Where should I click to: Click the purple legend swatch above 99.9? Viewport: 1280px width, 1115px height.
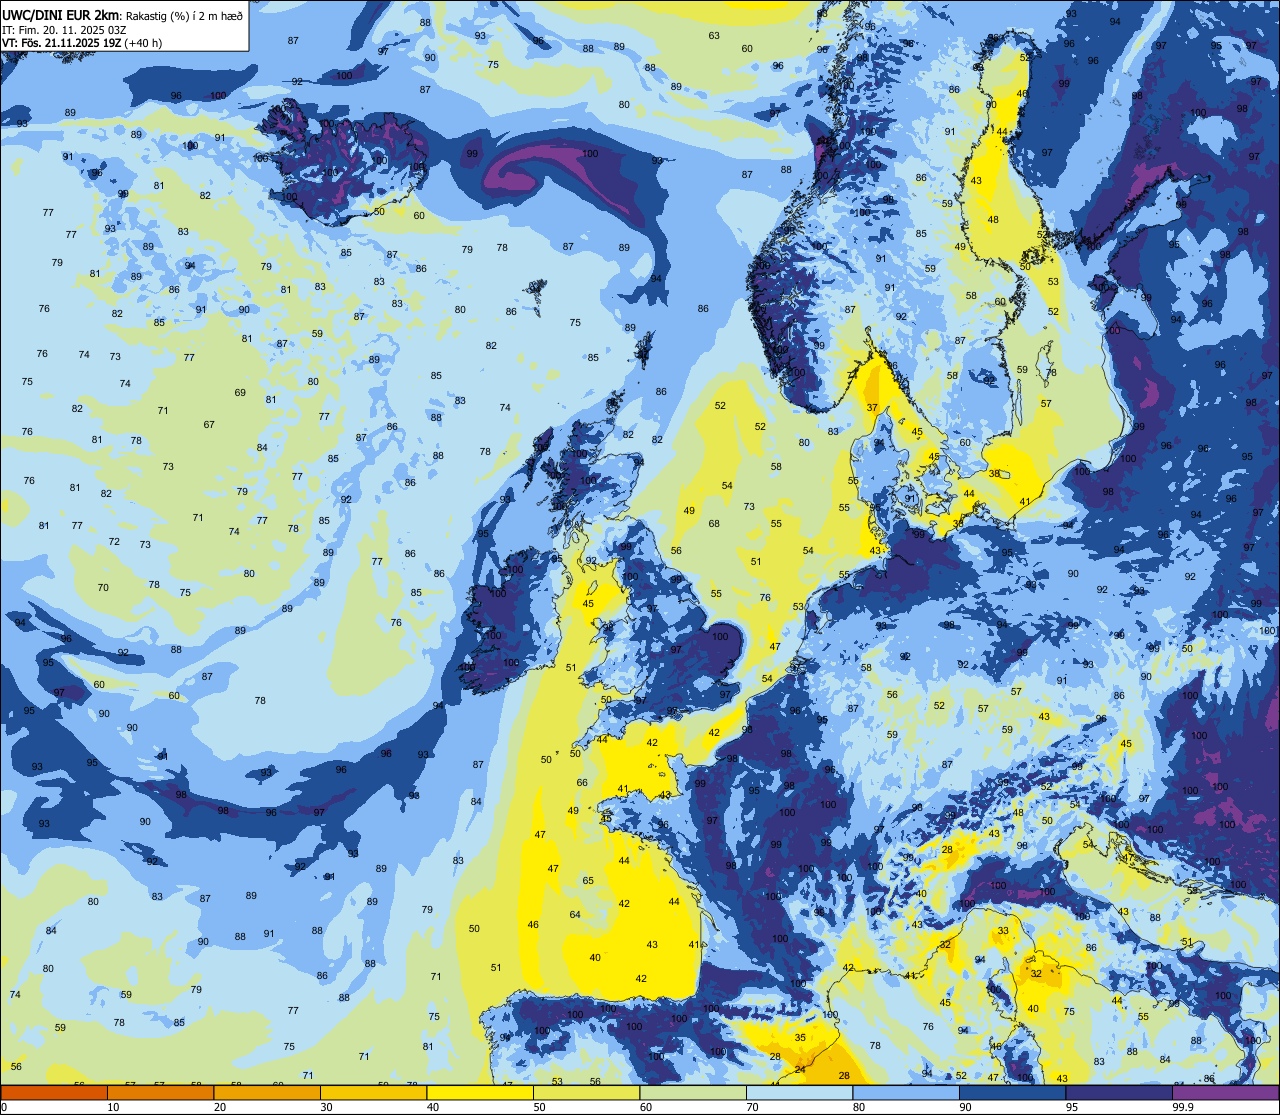[x=1225, y=1093]
